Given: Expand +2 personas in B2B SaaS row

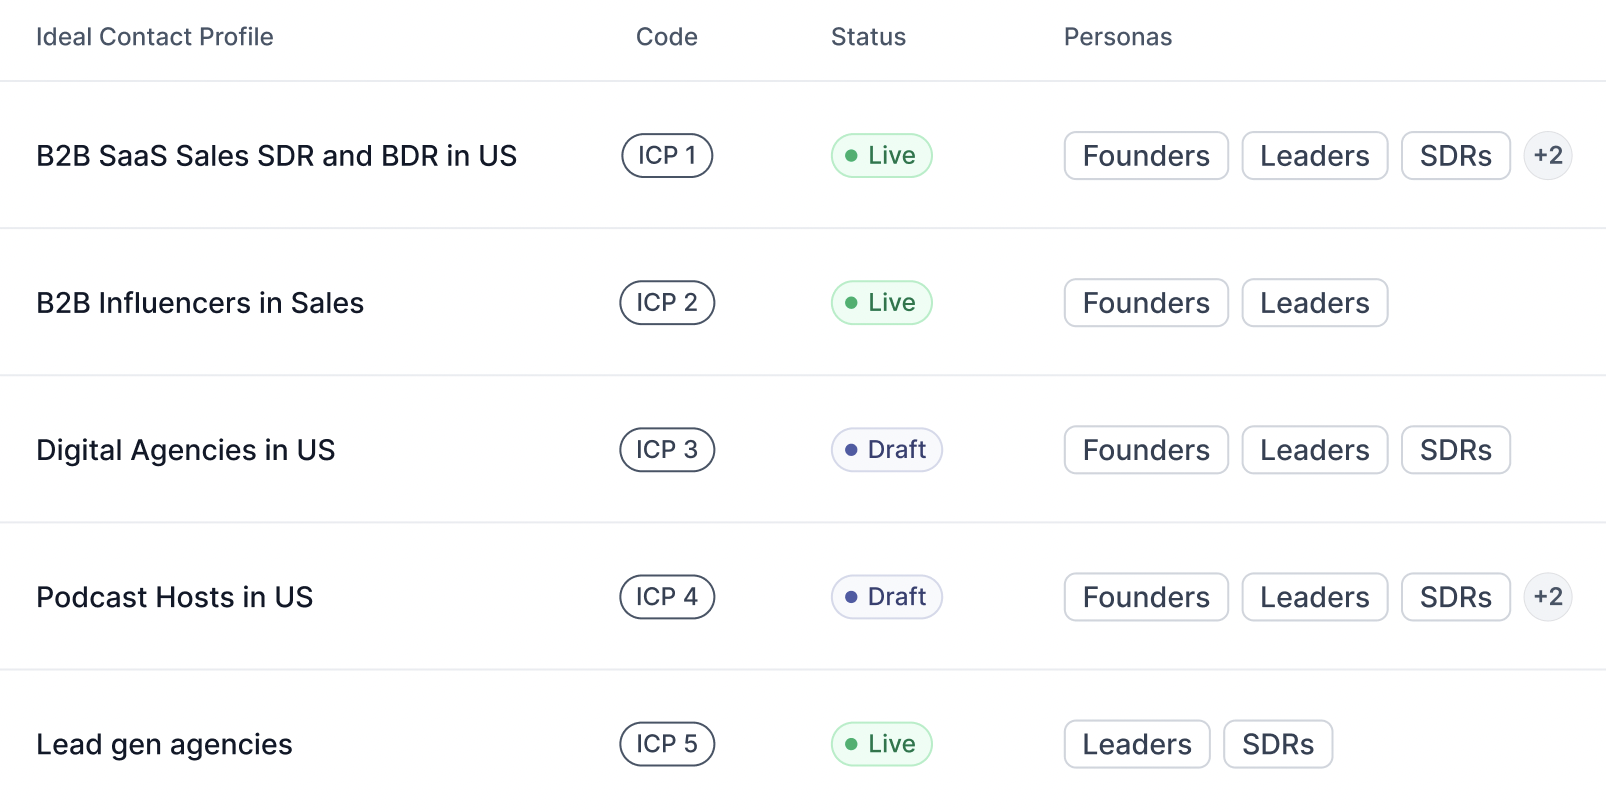Looking at the screenshot, I should click(x=1547, y=156).
